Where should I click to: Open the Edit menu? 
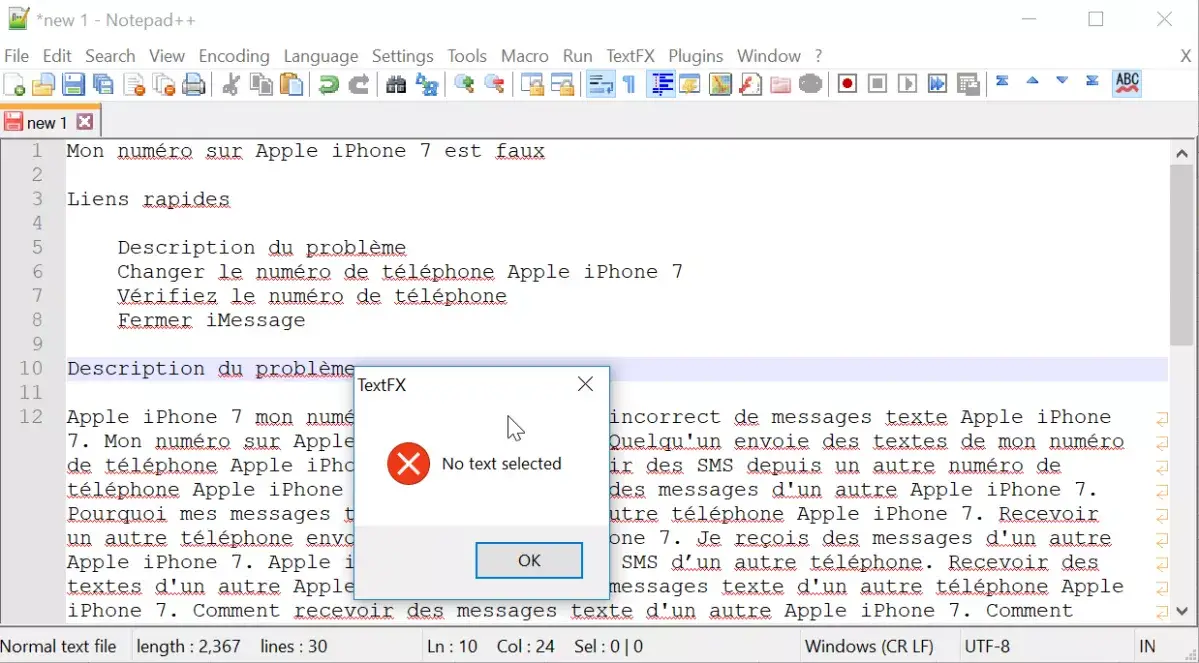tap(57, 56)
